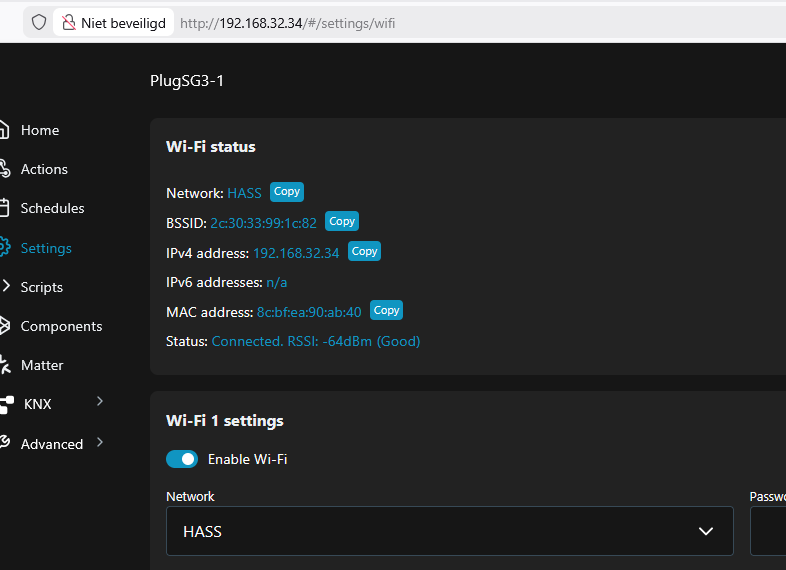Open the Schedules menu item
786x570 pixels.
click(52, 208)
